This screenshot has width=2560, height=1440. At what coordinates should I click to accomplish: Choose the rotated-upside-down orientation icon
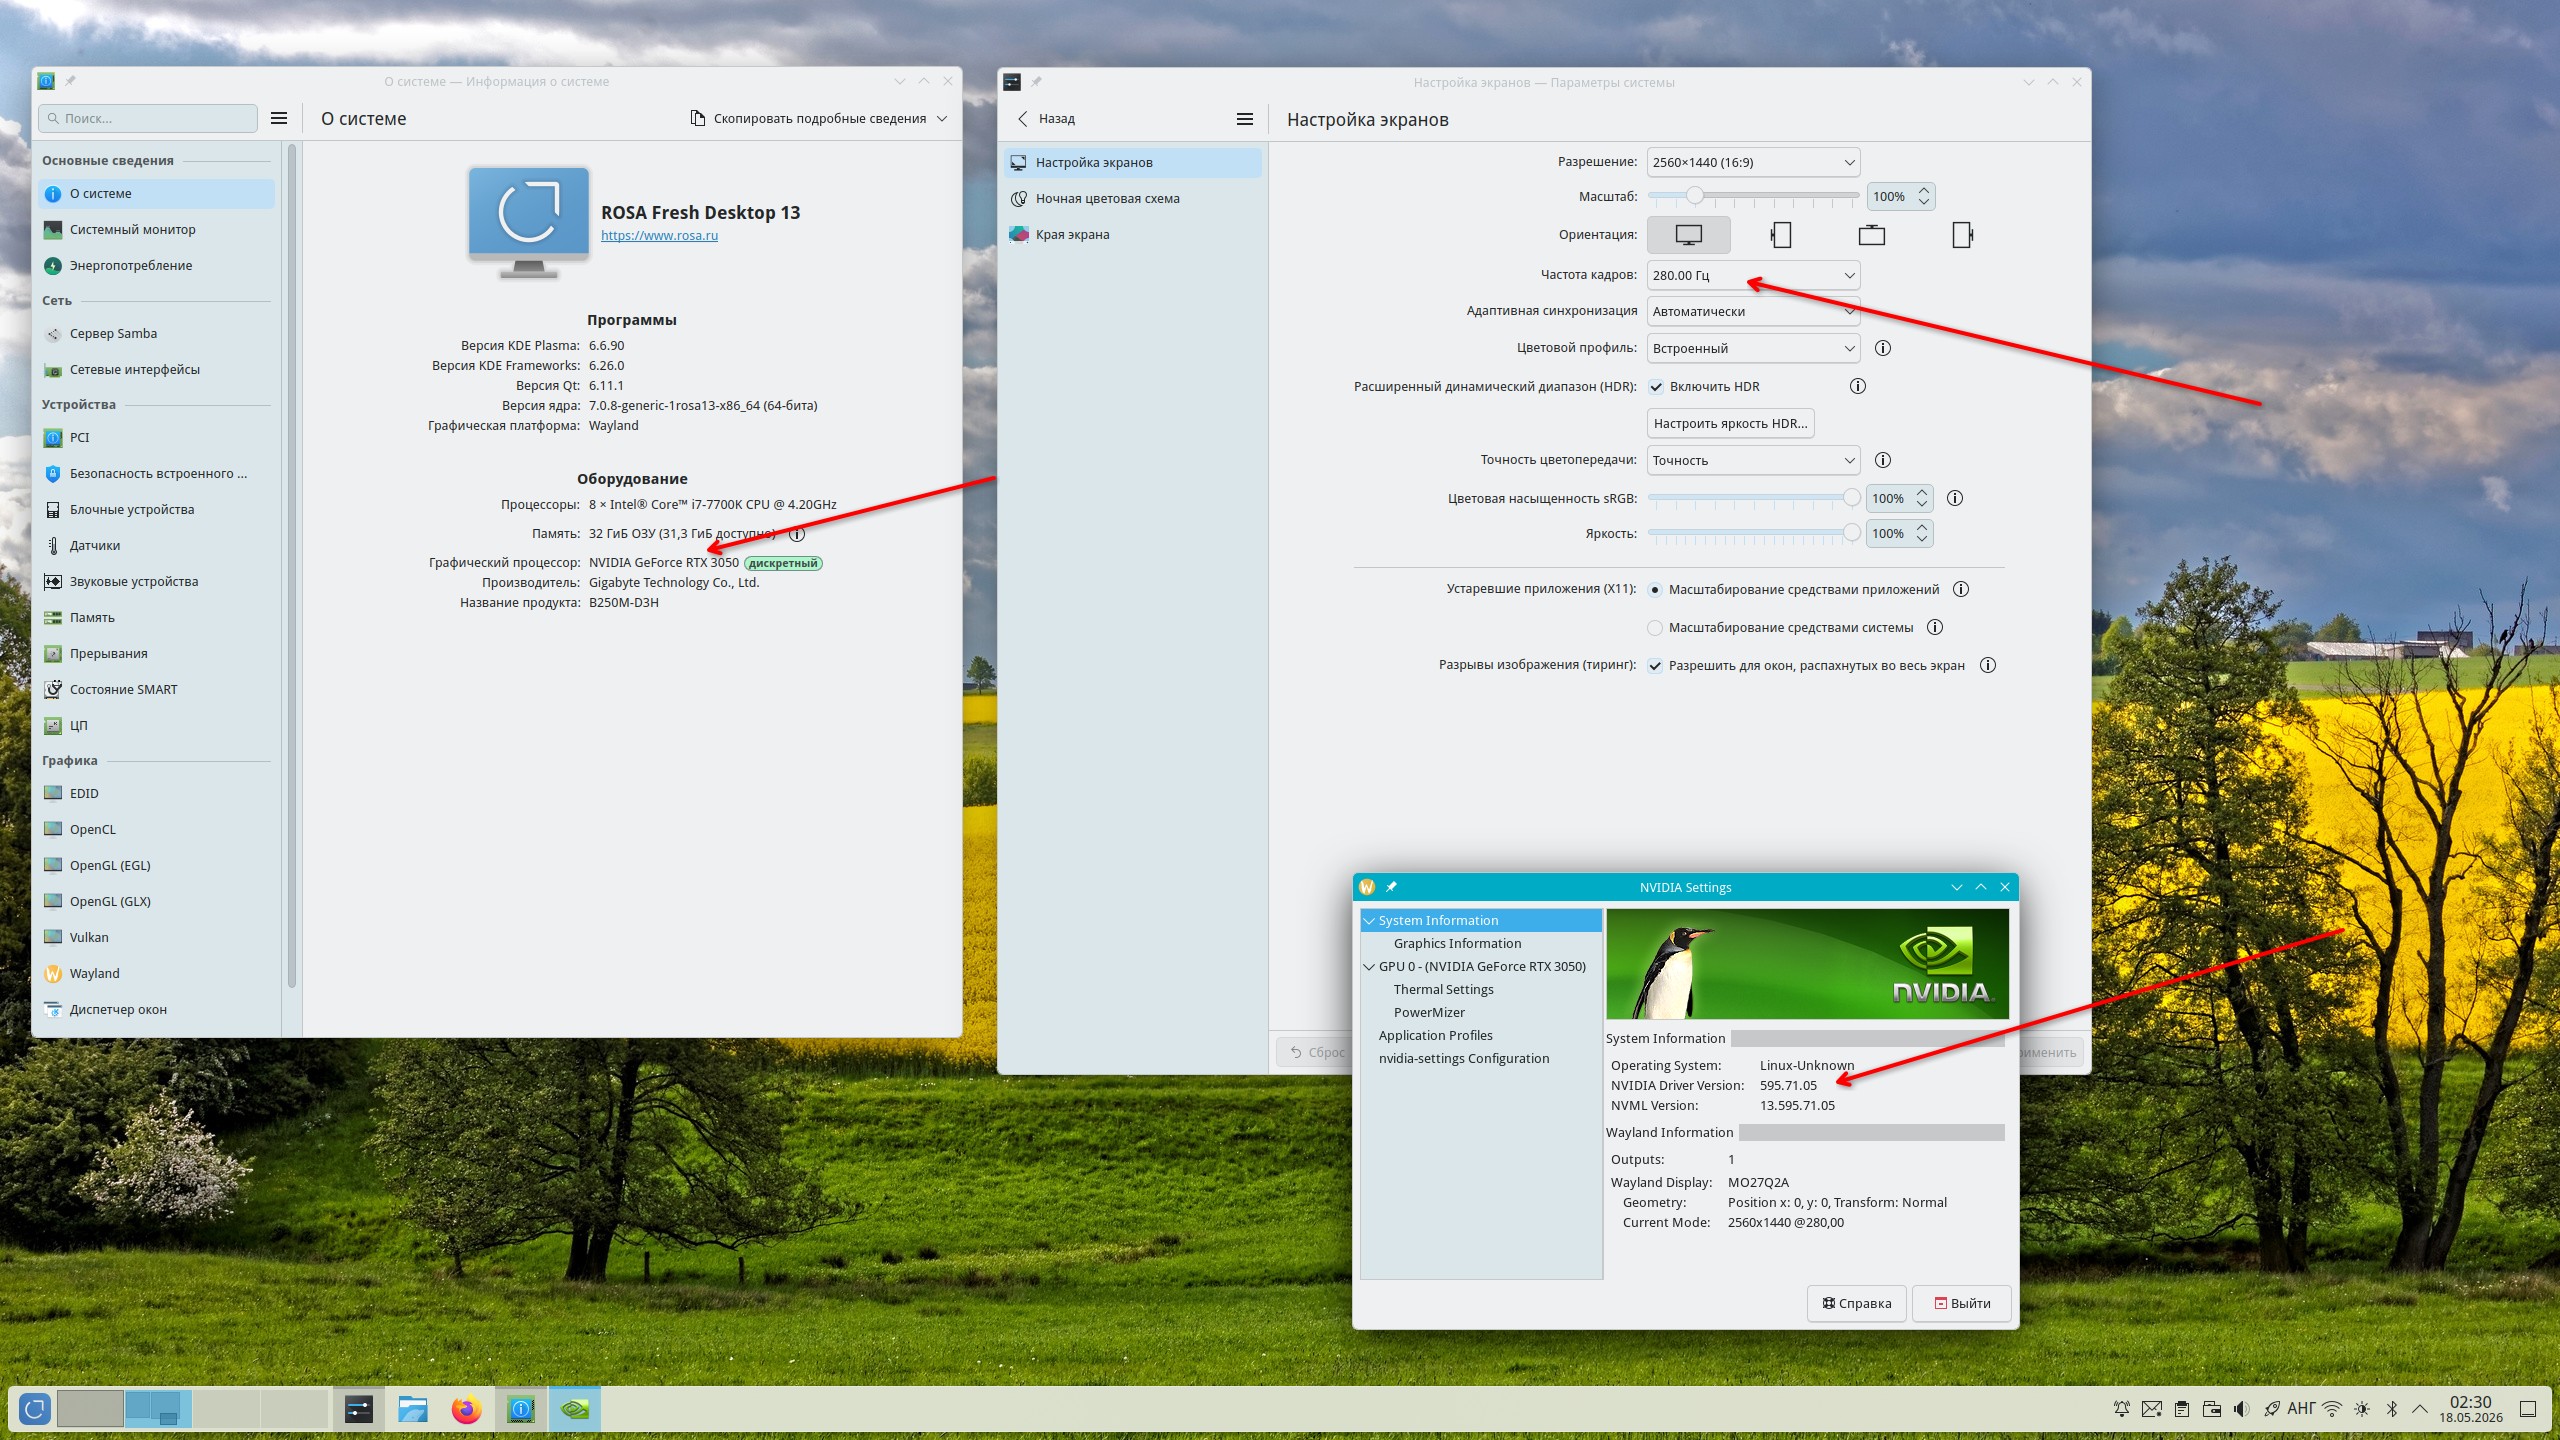(1871, 235)
